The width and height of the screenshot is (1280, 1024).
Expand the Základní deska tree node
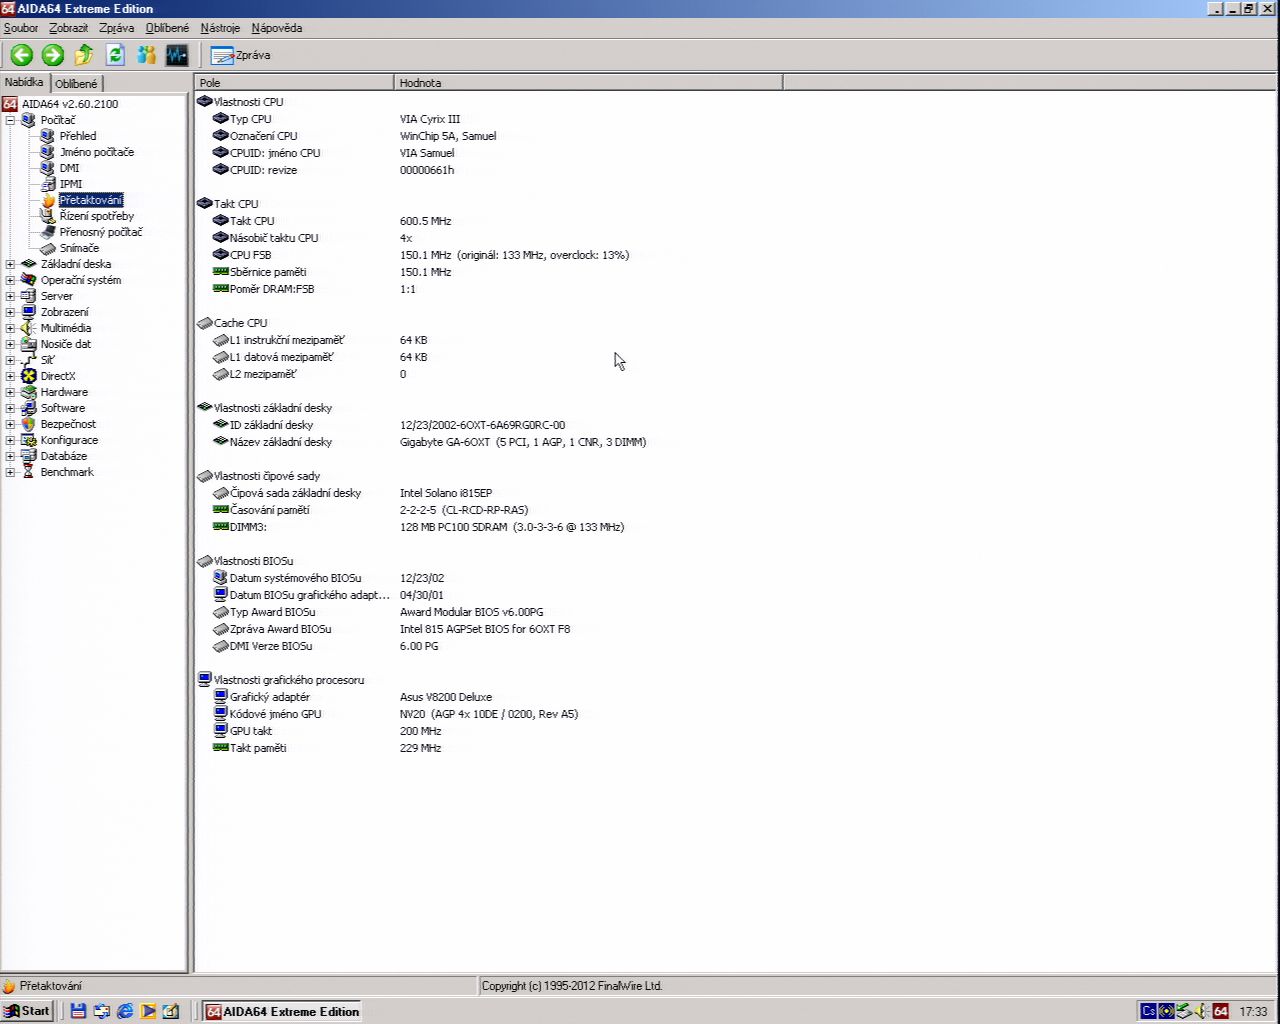[10, 264]
